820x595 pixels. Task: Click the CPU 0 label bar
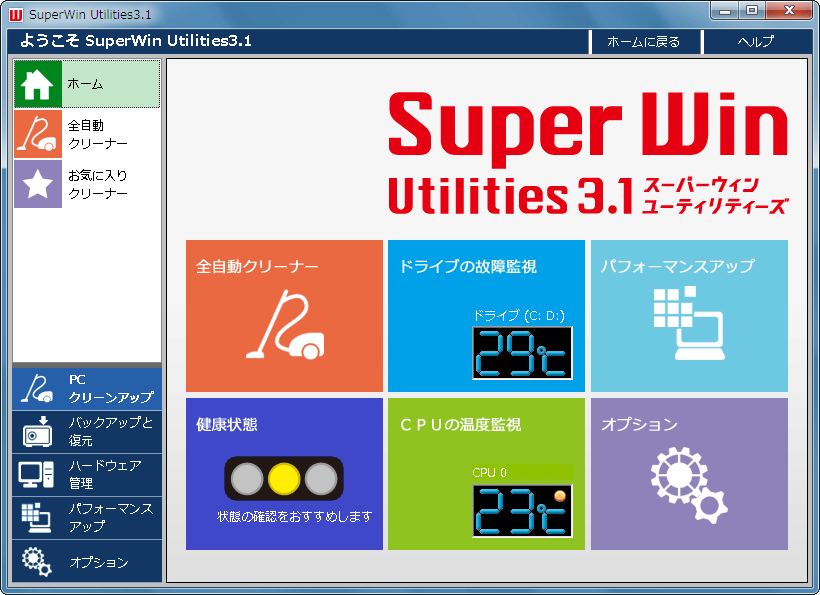tap(522, 473)
